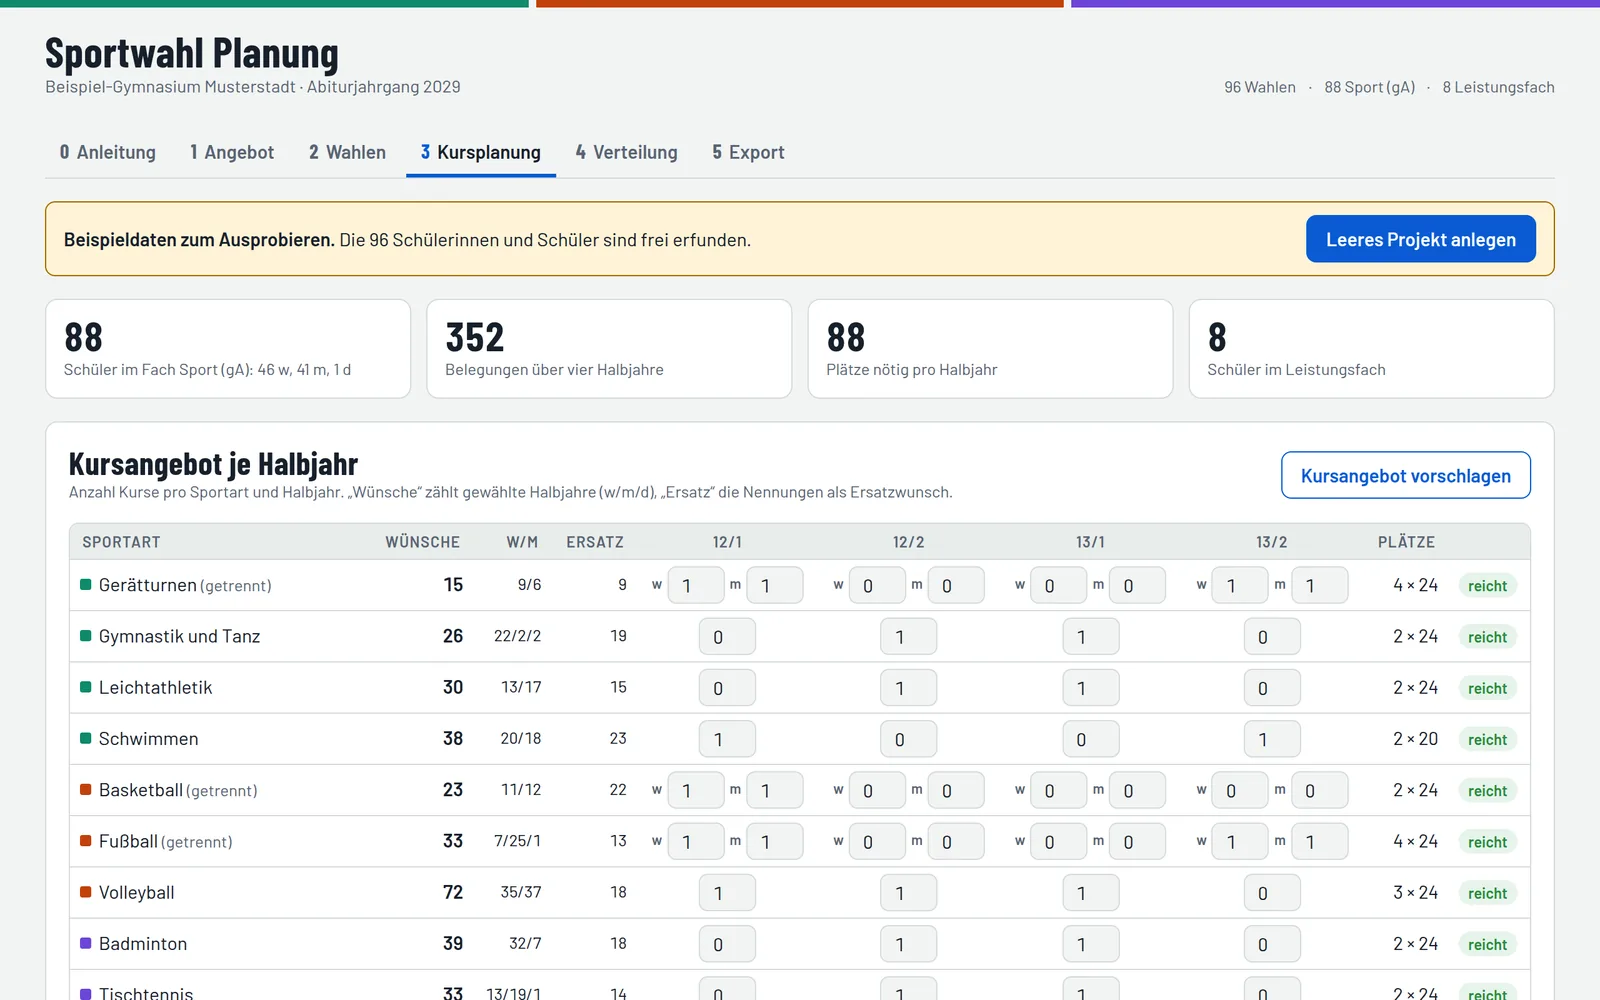
Task: Edit Gerätturnen 12/1 m course count field
Action: pos(775,585)
